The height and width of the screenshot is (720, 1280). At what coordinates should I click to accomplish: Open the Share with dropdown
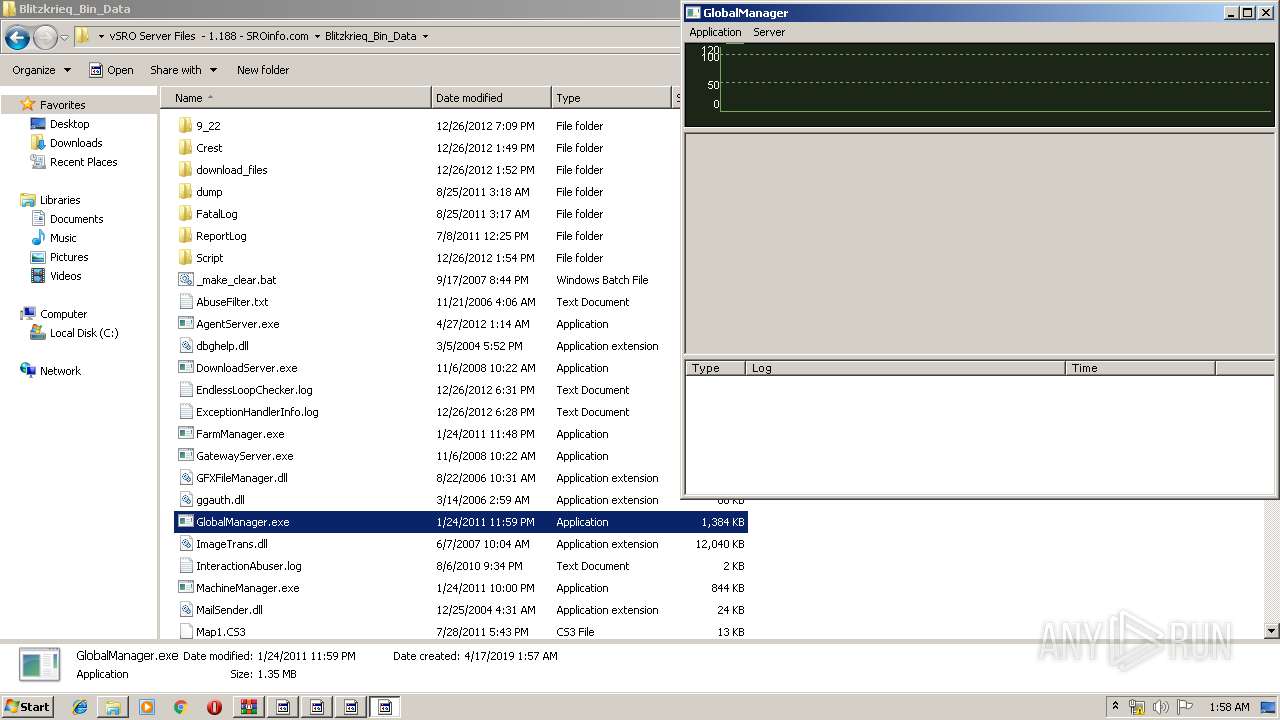coord(183,70)
